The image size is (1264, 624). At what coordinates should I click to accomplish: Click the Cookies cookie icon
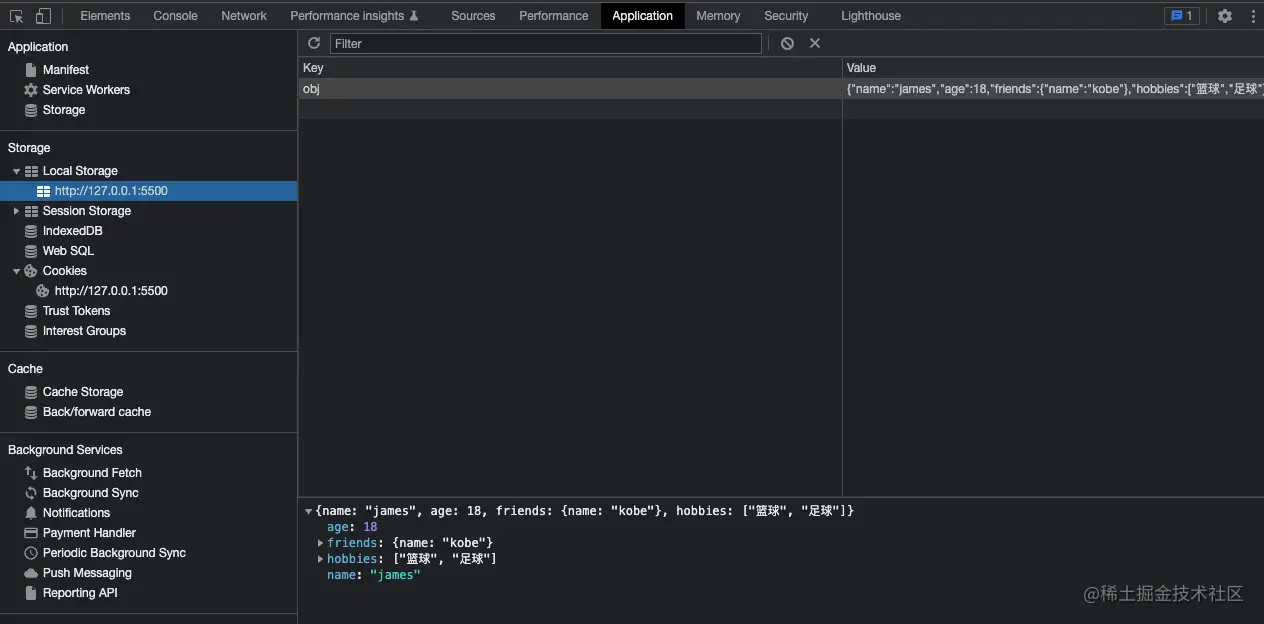pos(31,271)
